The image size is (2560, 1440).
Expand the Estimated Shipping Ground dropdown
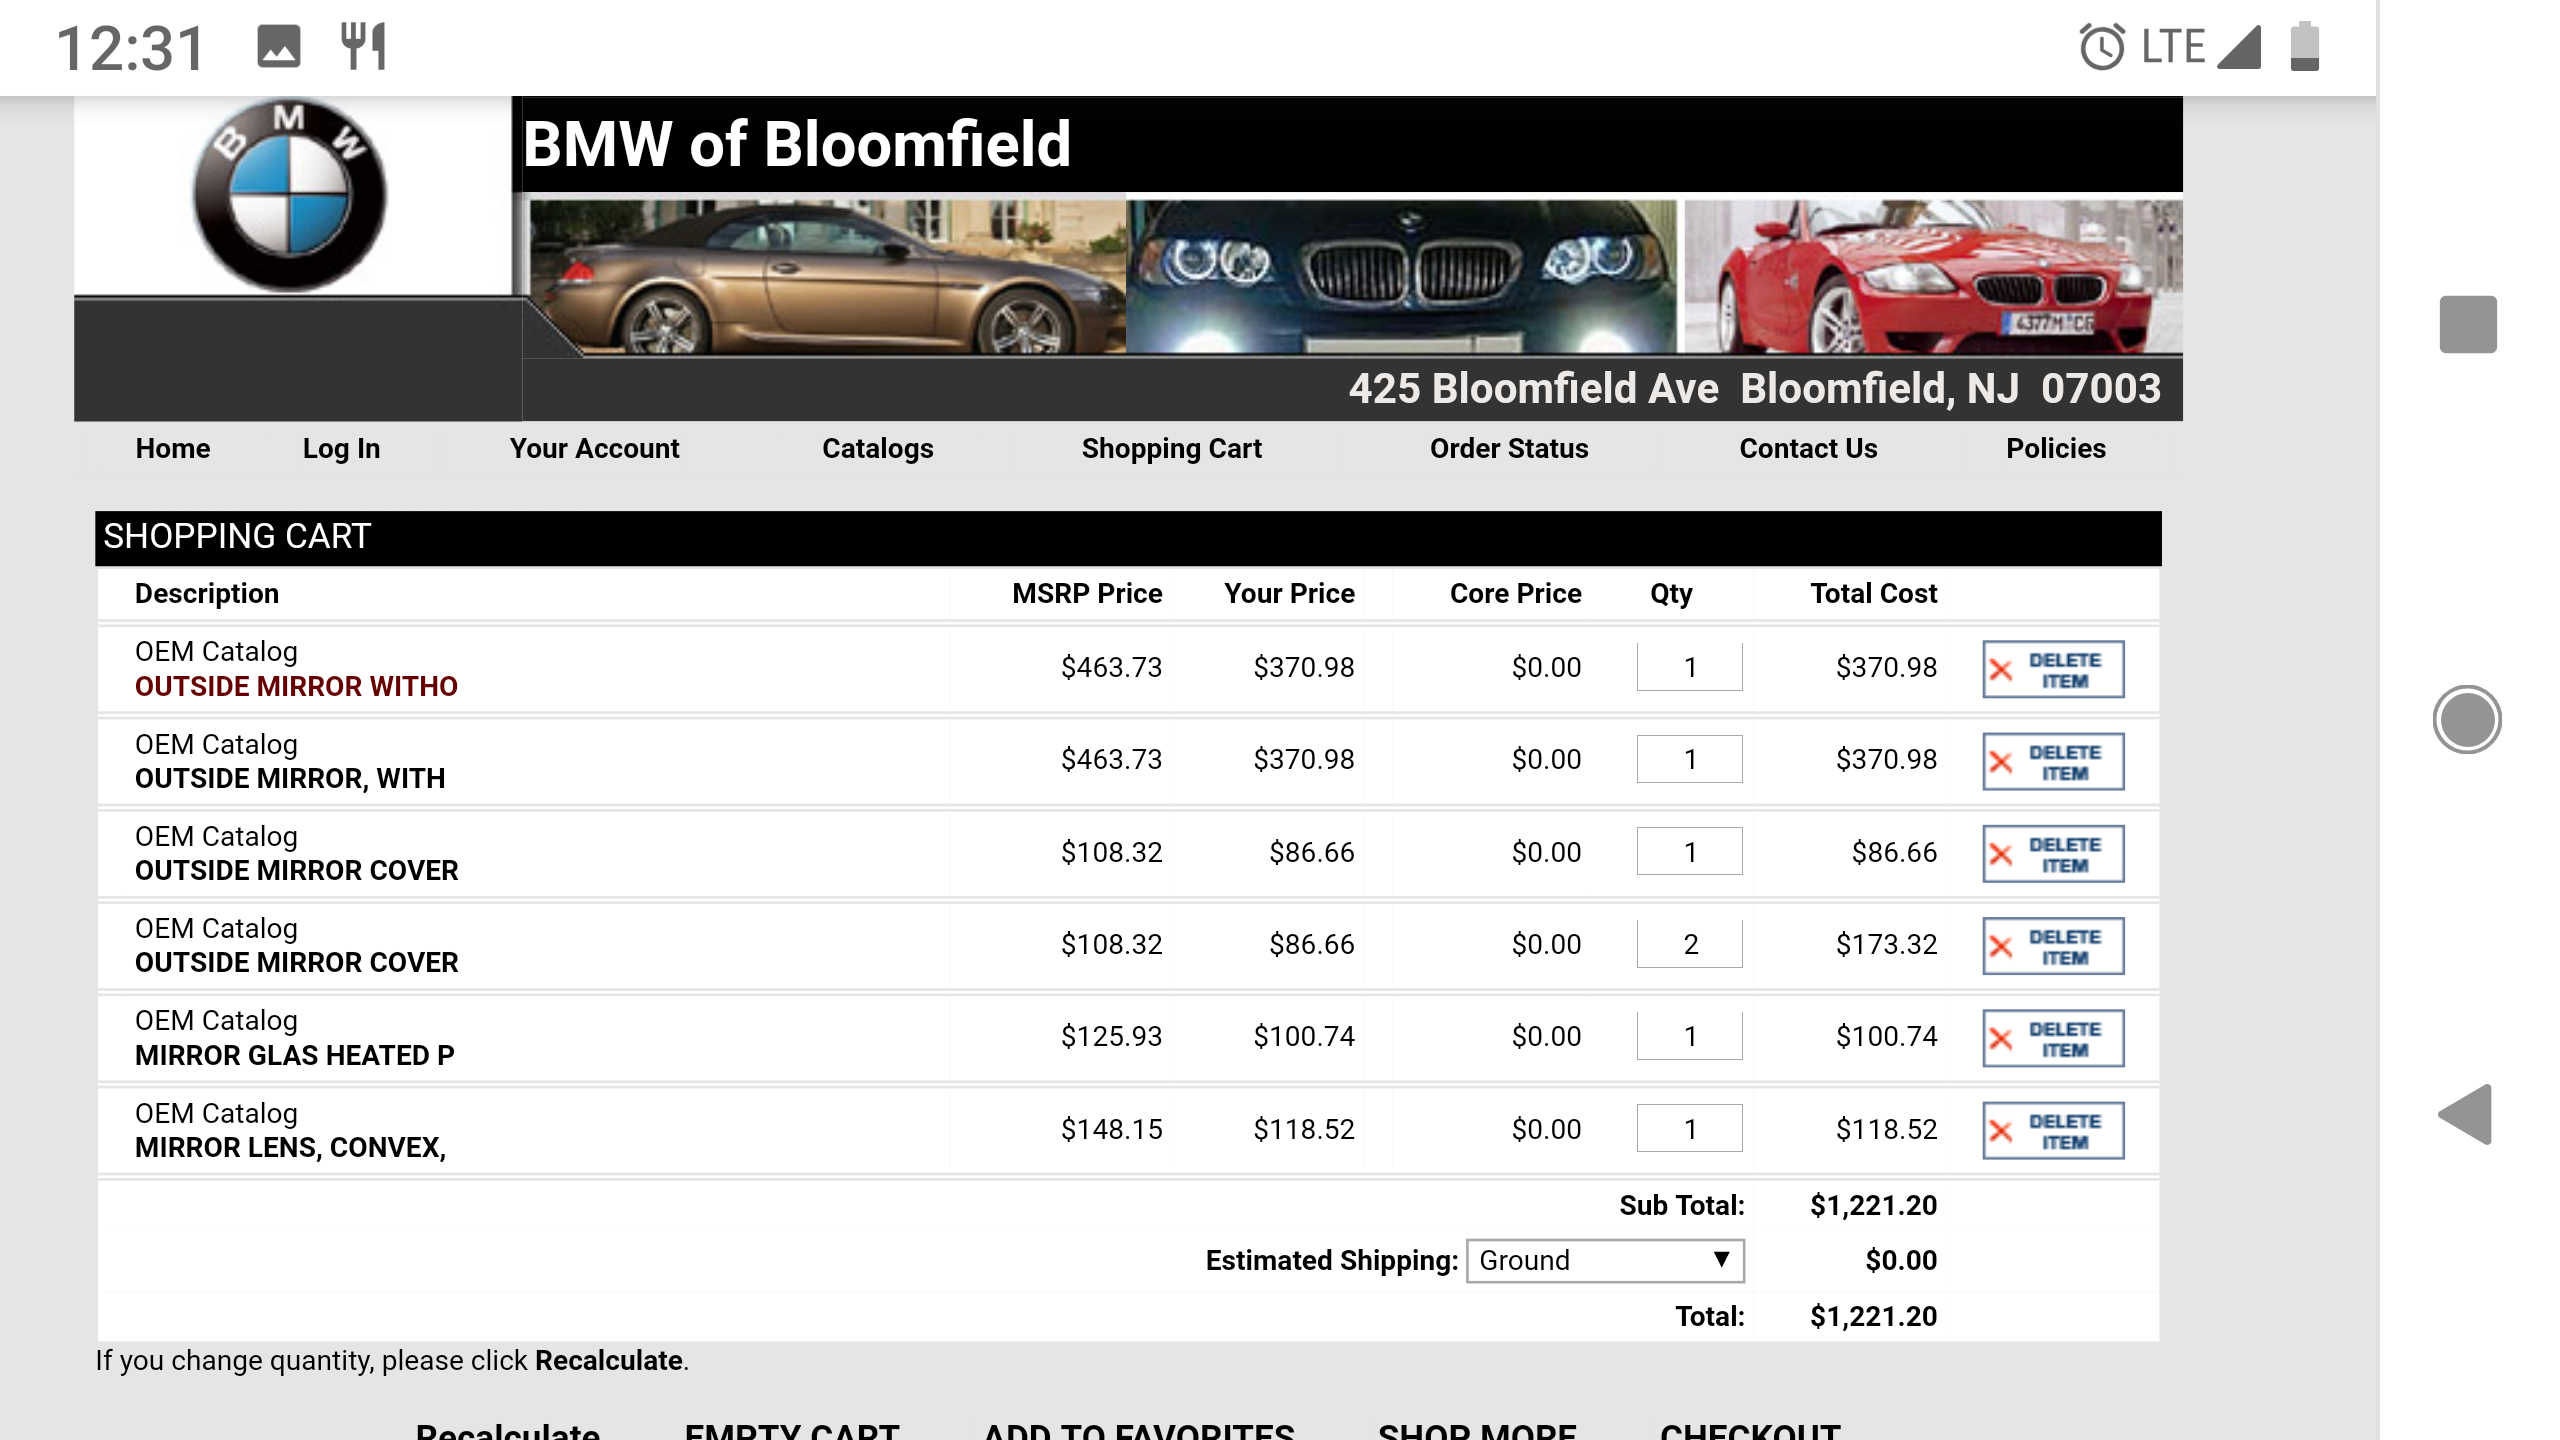click(x=1605, y=1260)
